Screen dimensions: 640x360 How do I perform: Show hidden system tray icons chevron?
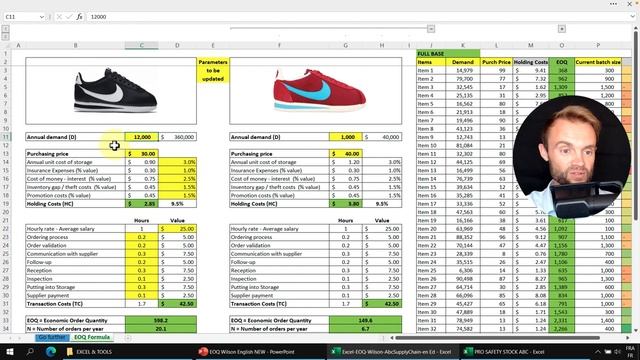click(x=598, y=351)
